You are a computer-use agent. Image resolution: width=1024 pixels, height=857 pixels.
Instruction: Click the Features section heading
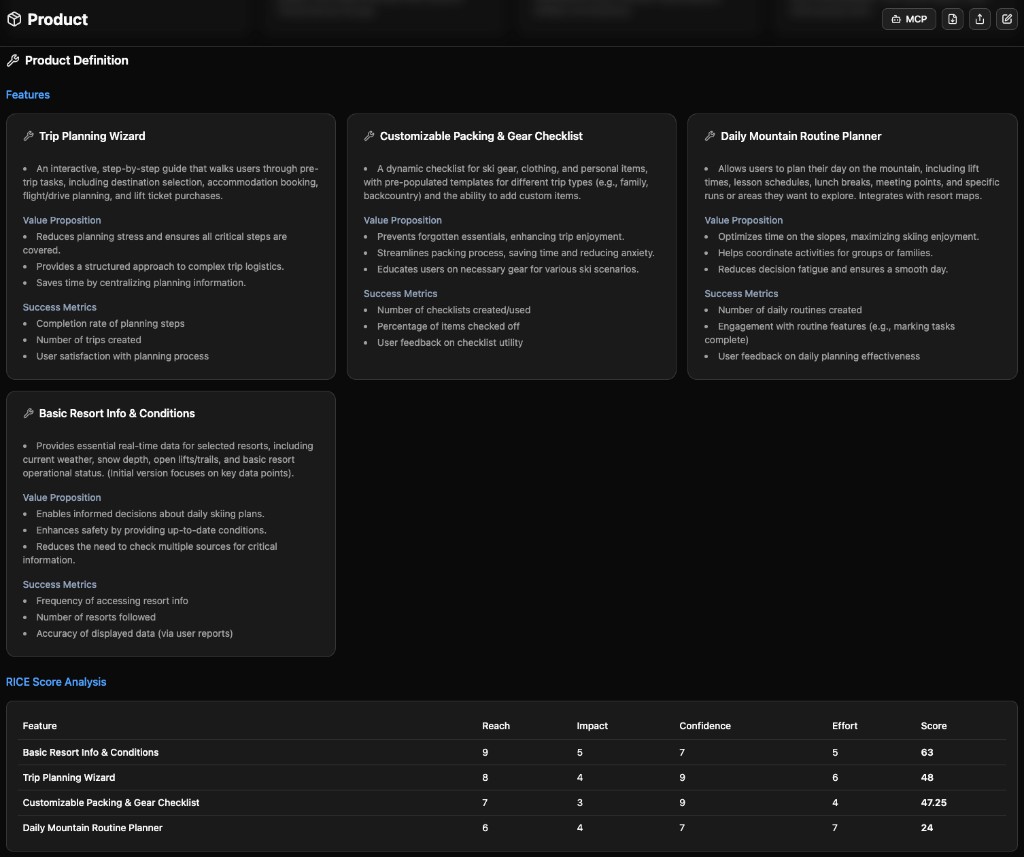[x=28, y=94]
